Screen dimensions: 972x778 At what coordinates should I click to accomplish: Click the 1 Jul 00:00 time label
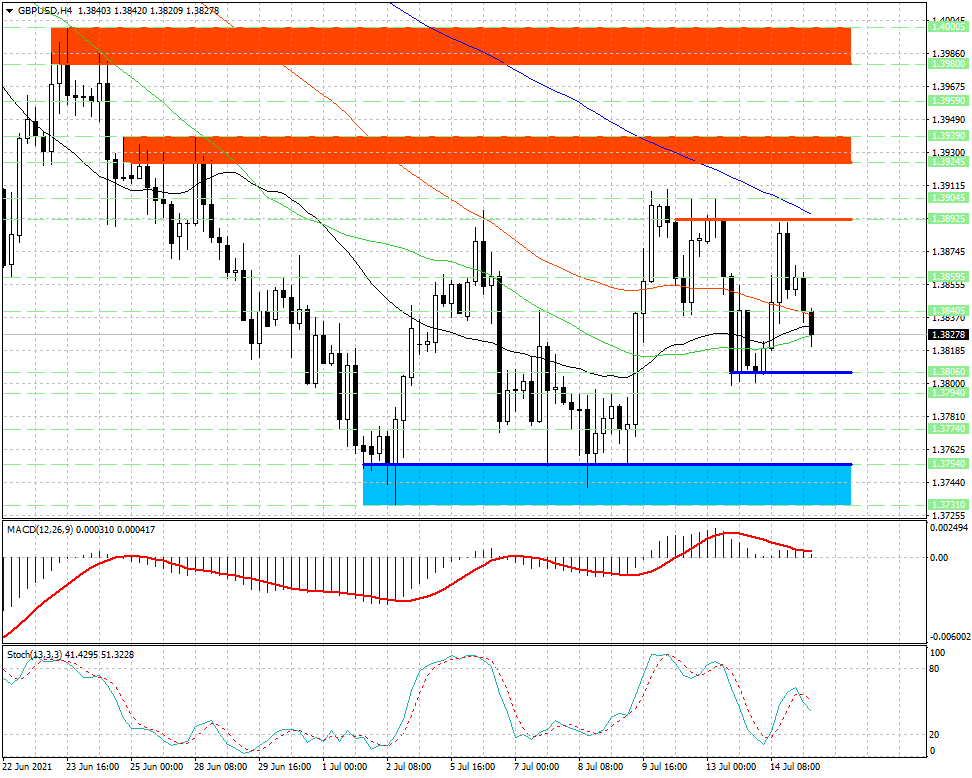[346, 767]
